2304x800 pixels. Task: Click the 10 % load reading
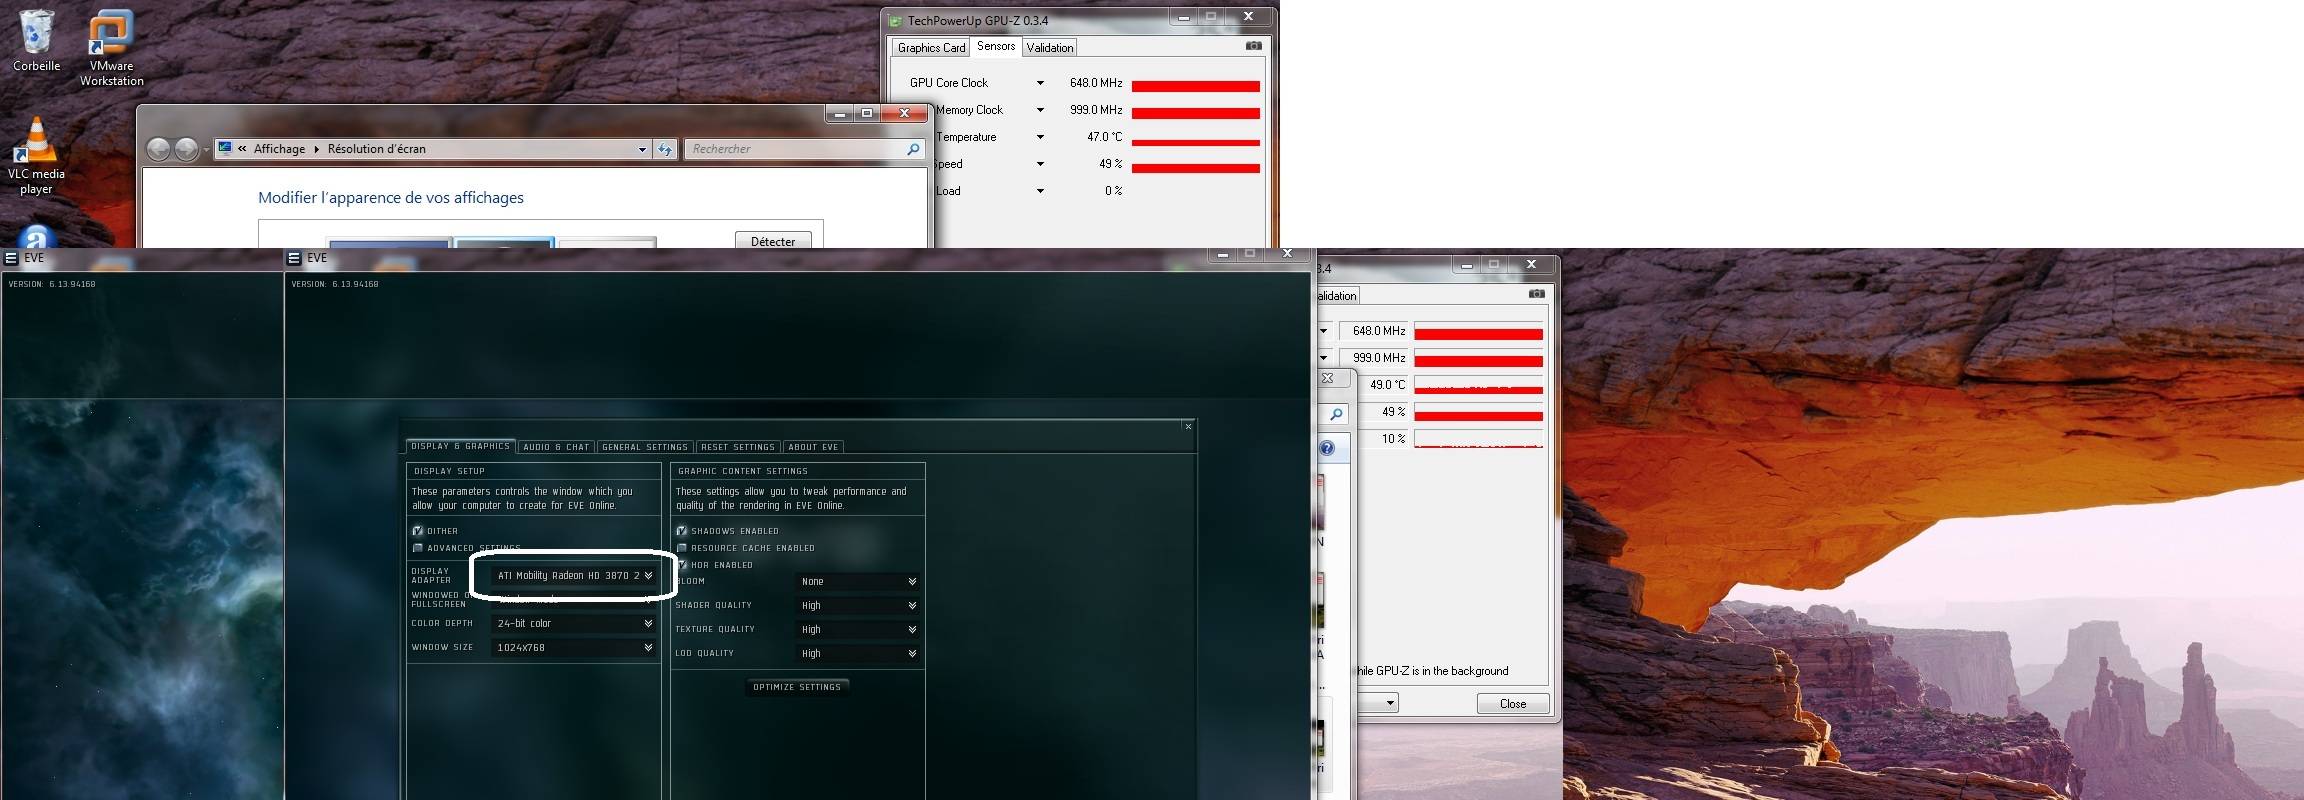[1394, 438]
